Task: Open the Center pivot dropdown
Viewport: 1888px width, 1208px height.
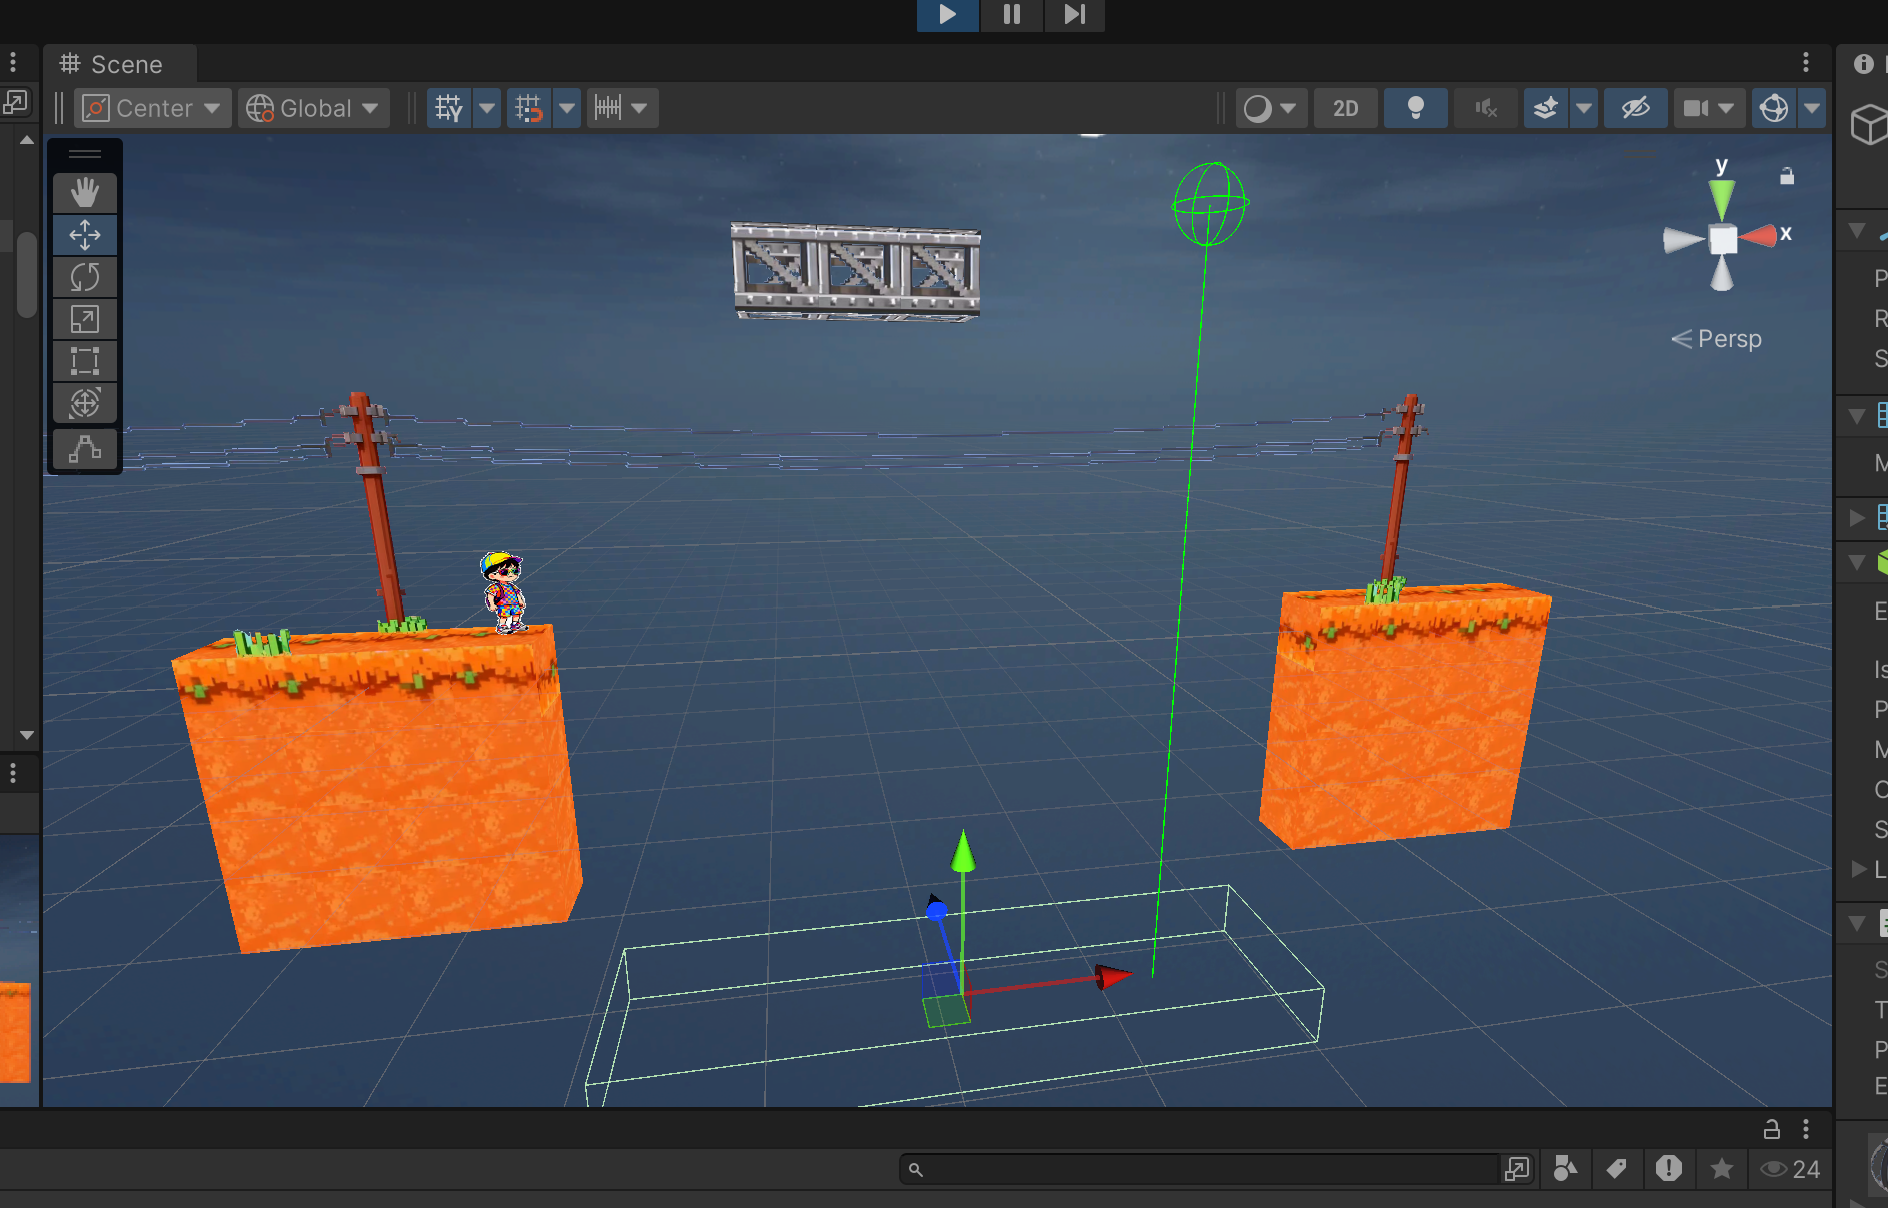Action: [x=152, y=108]
